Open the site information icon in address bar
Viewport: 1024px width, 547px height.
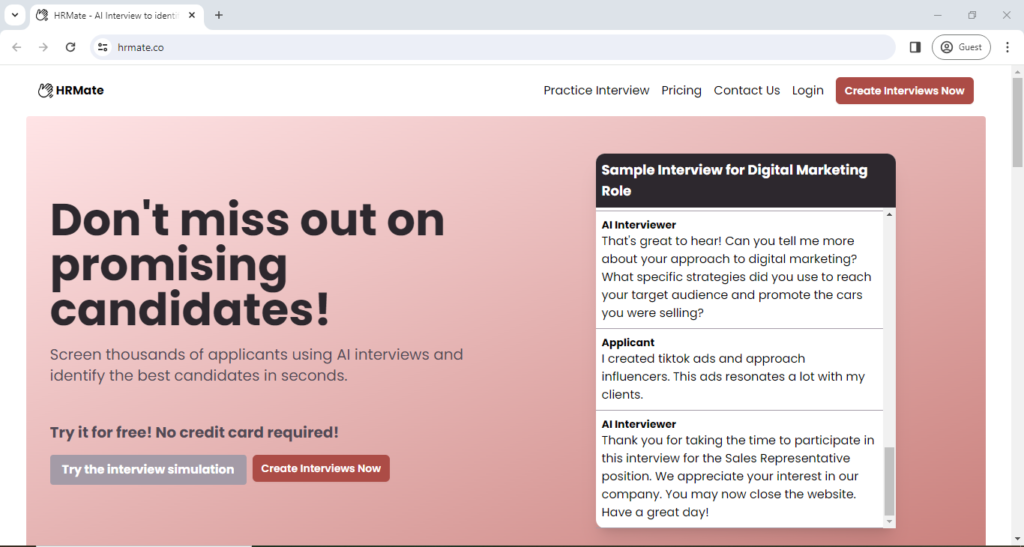pyautogui.click(x=102, y=47)
